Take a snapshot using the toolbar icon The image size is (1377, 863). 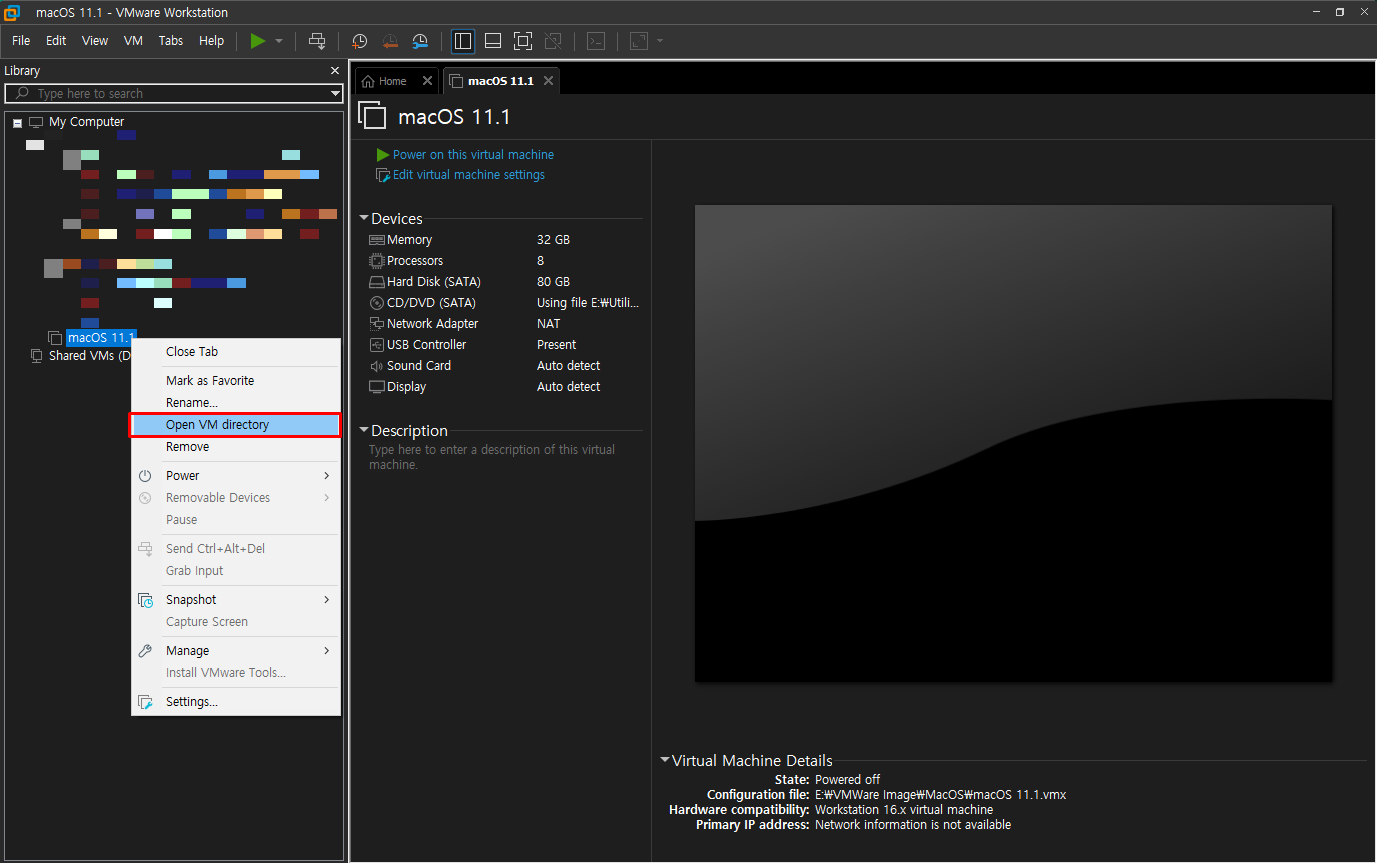tap(360, 41)
